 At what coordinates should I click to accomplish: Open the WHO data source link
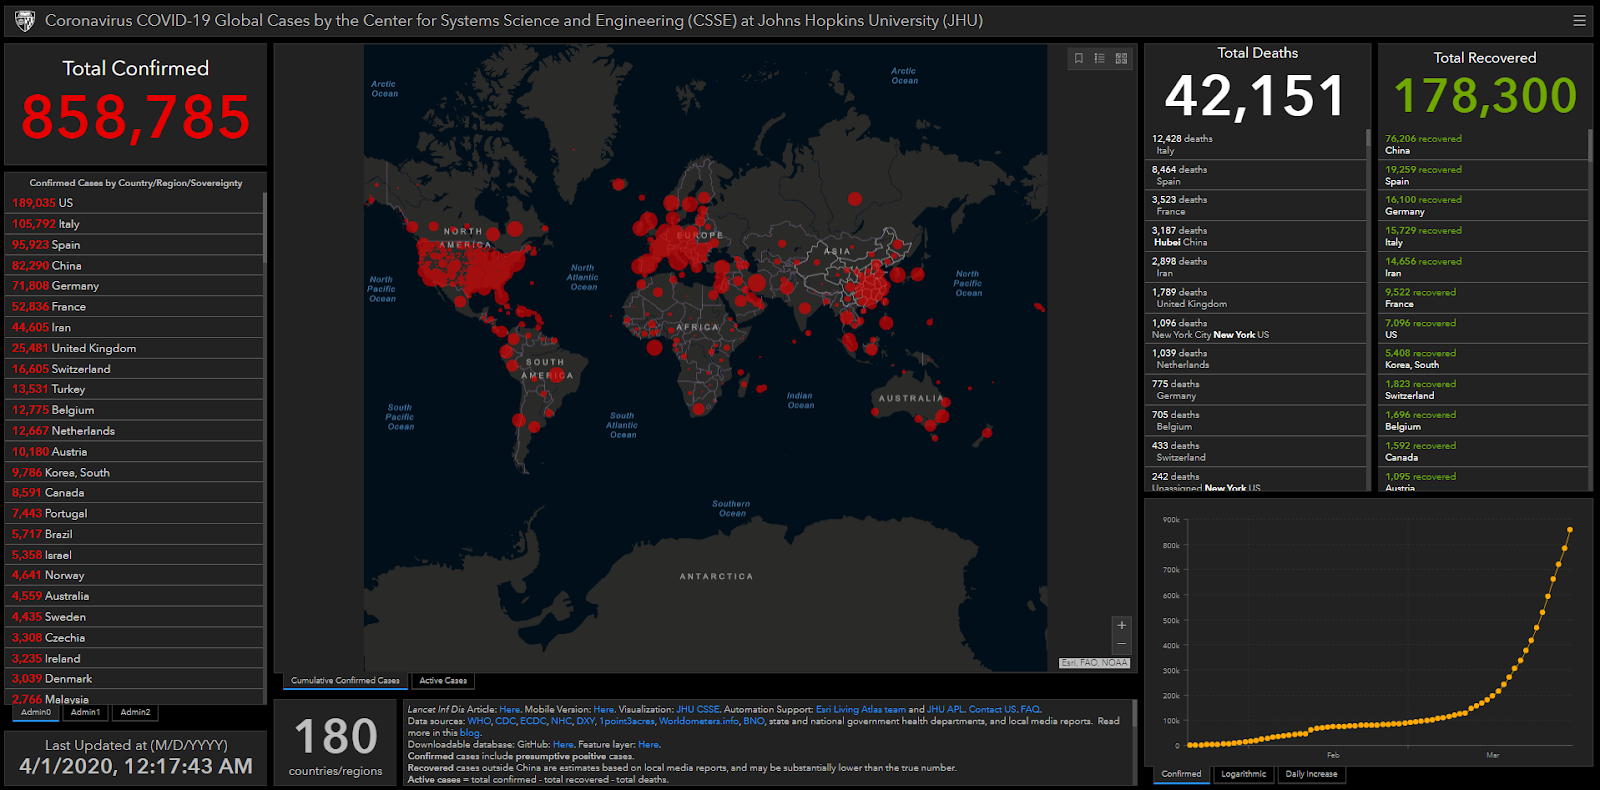click(479, 721)
